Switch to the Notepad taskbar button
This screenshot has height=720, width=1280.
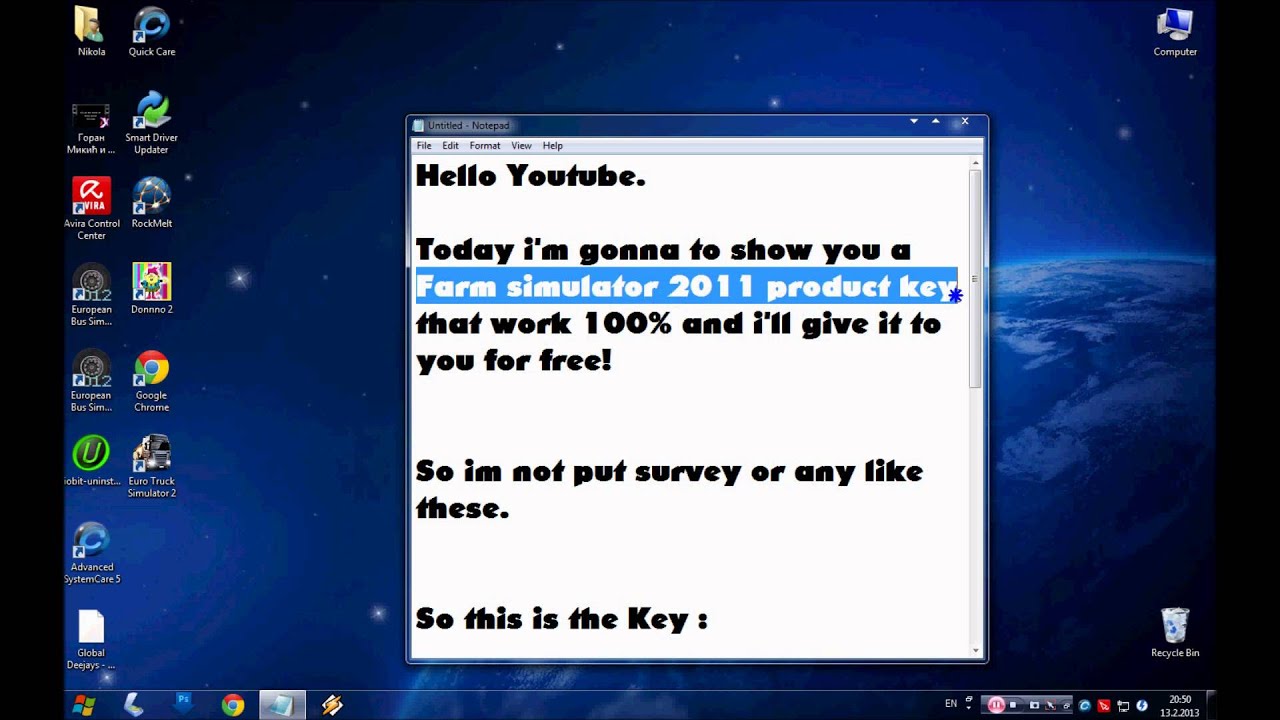(x=283, y=705)
